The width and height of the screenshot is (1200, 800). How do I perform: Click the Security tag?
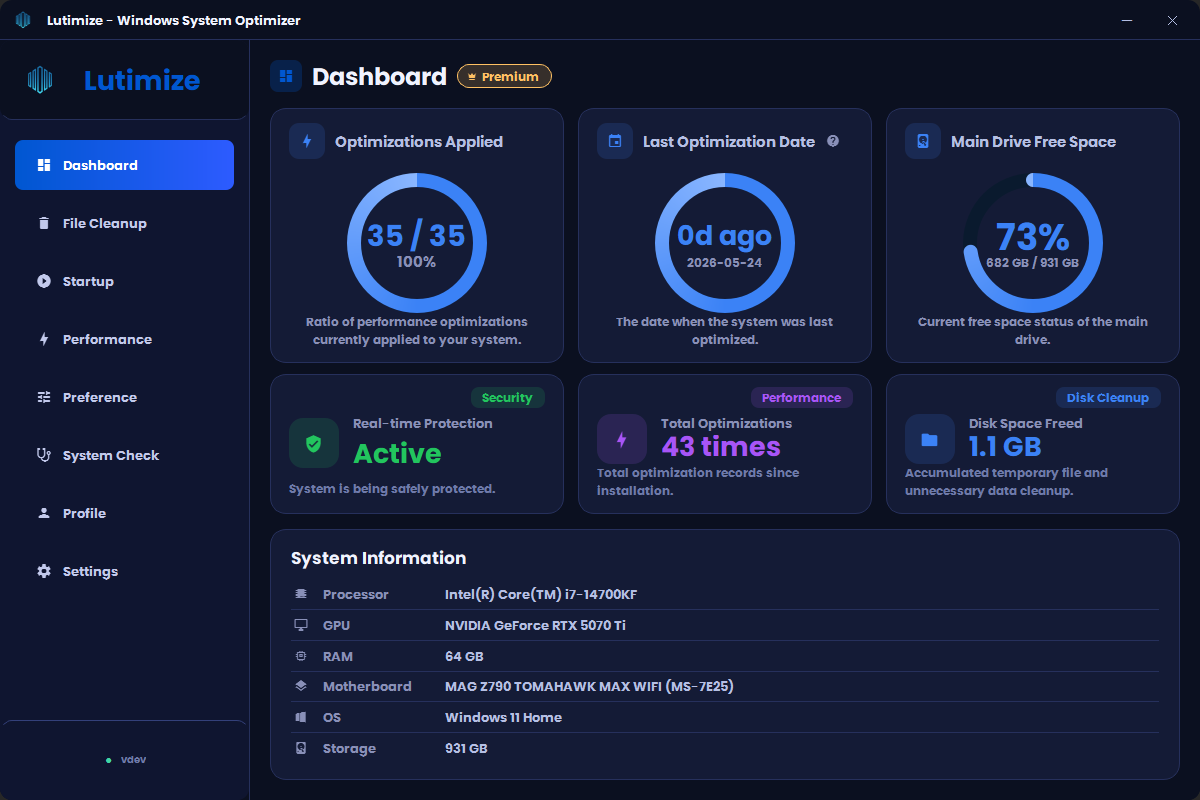tap(507, 397)
